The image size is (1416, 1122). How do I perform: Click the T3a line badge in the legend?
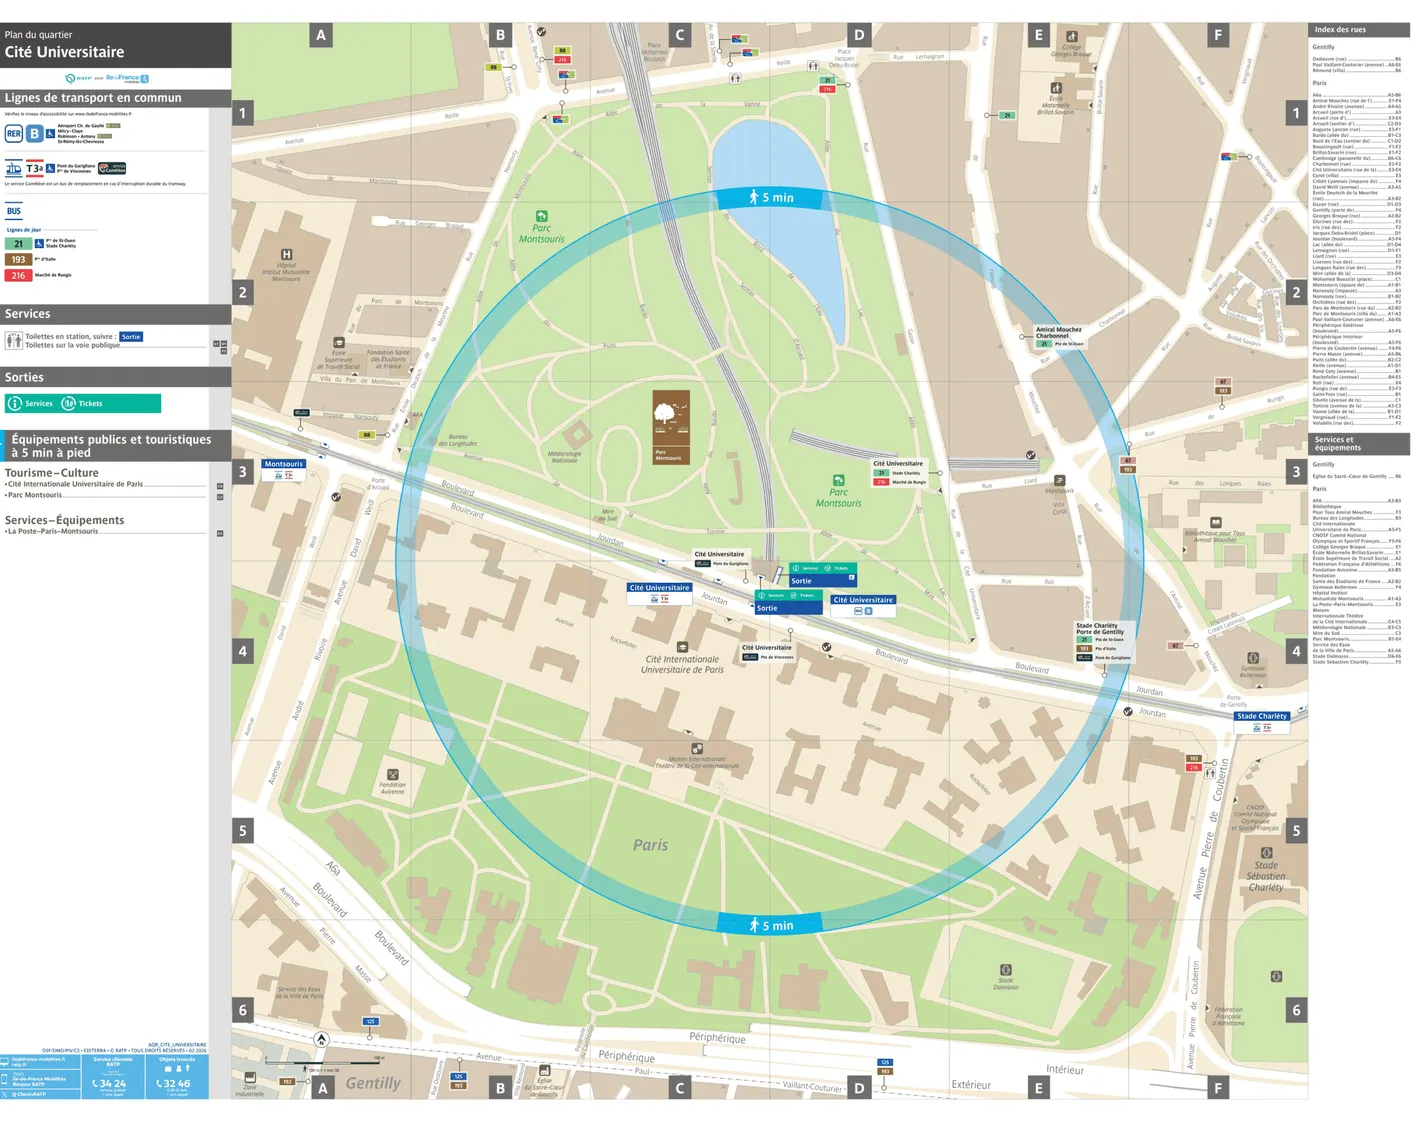coord(35,168)
